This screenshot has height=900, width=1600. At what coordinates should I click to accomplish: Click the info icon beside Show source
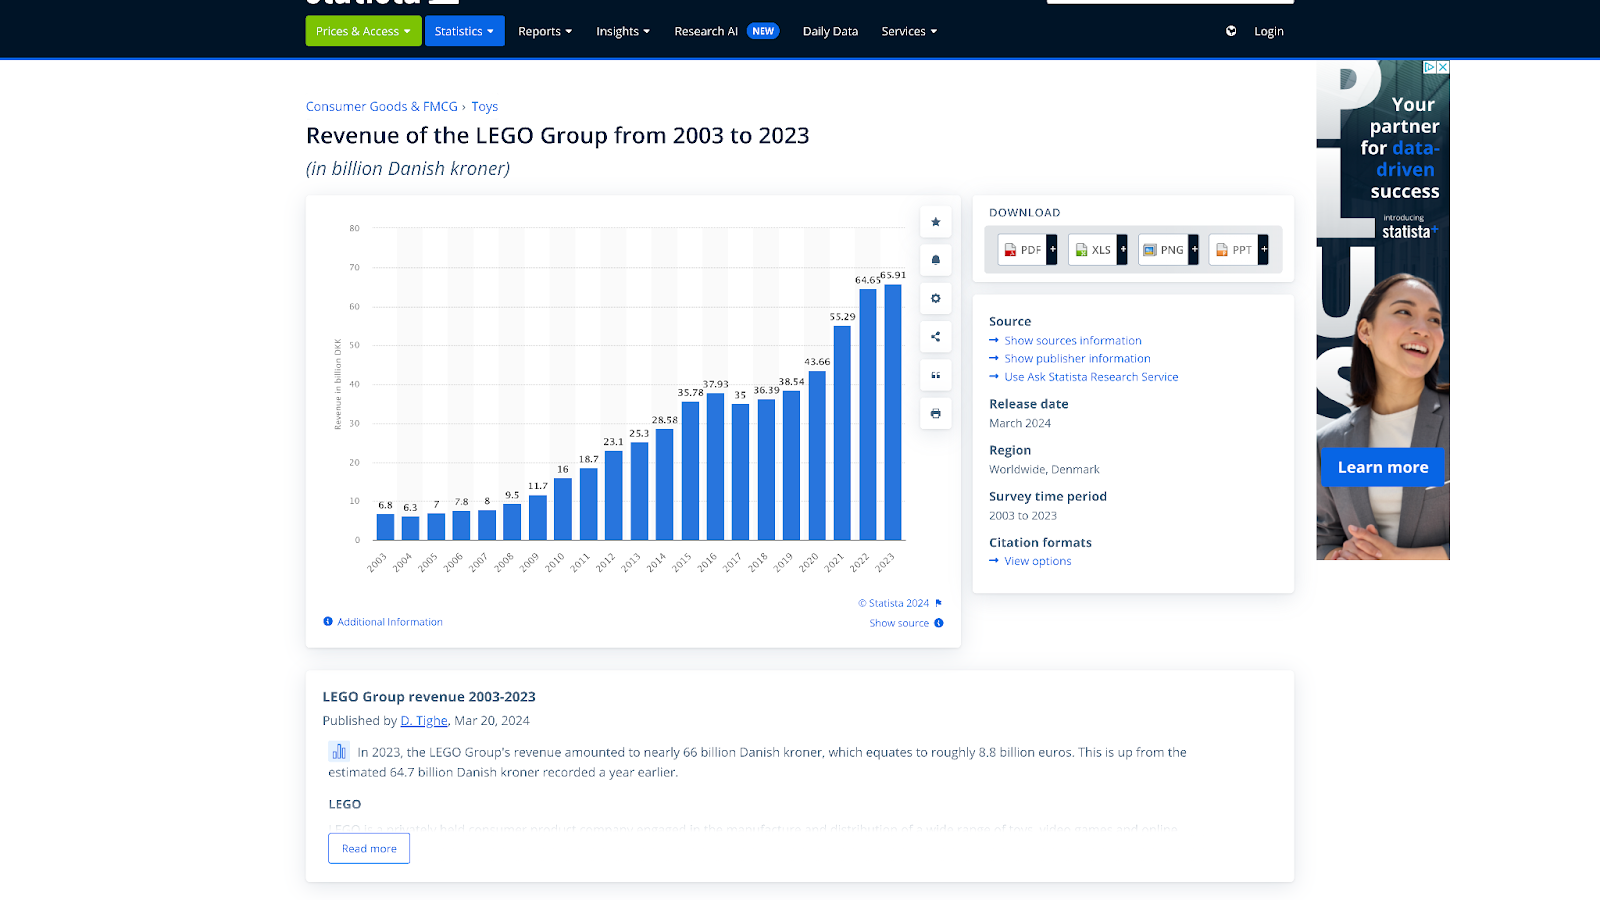tap(938, 623)
